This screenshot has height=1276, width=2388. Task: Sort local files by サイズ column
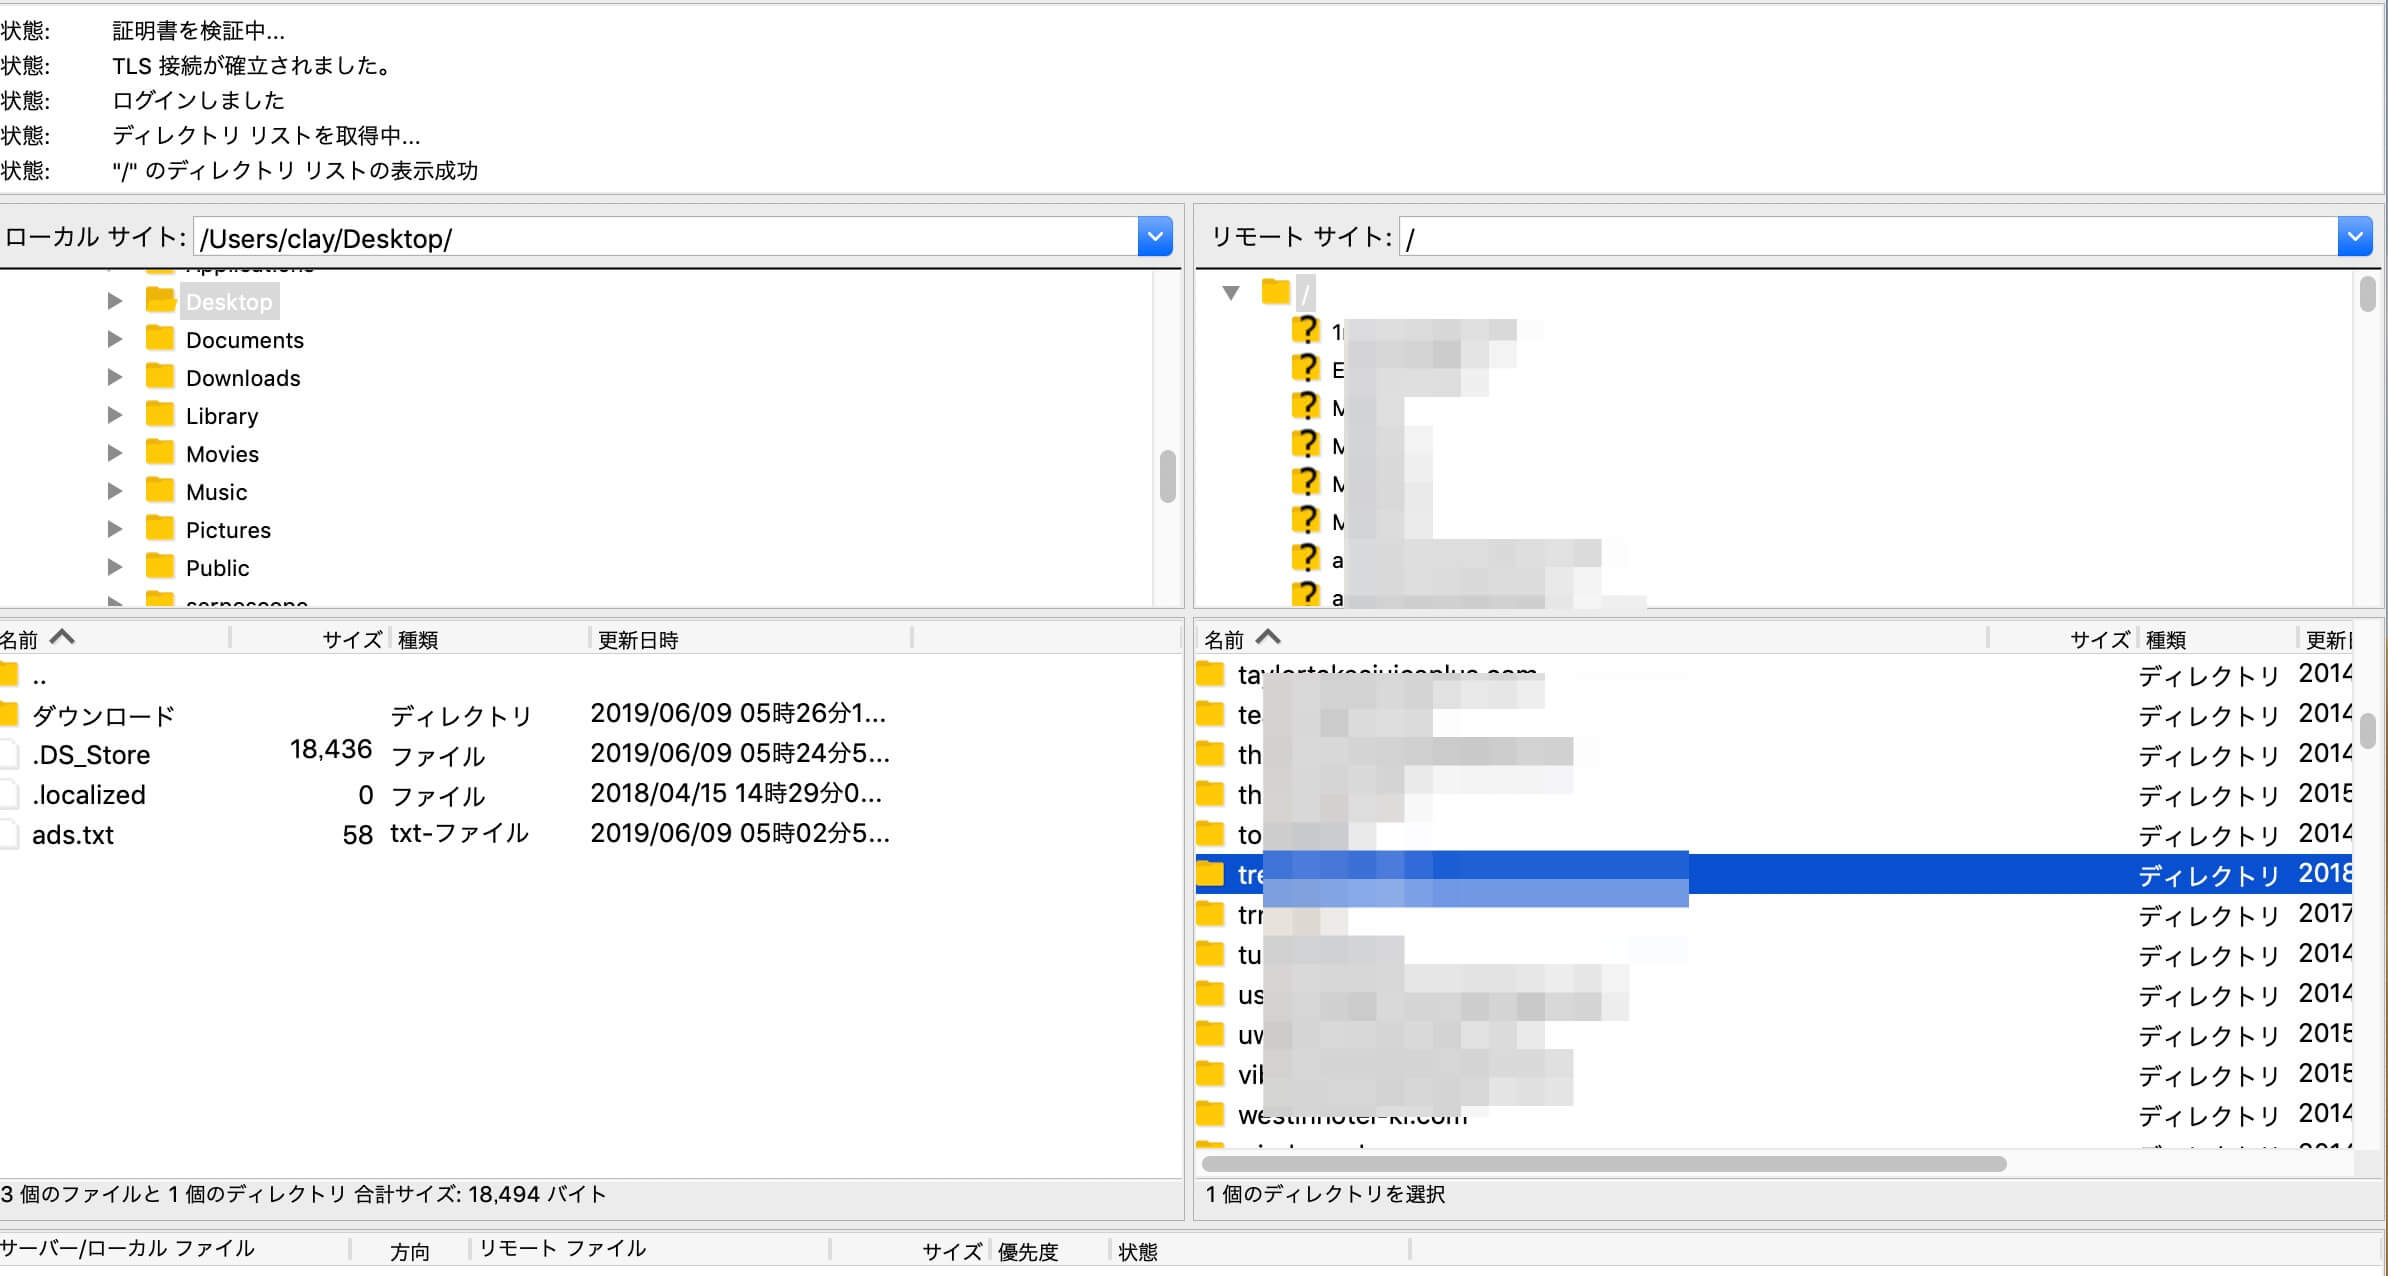352,640
